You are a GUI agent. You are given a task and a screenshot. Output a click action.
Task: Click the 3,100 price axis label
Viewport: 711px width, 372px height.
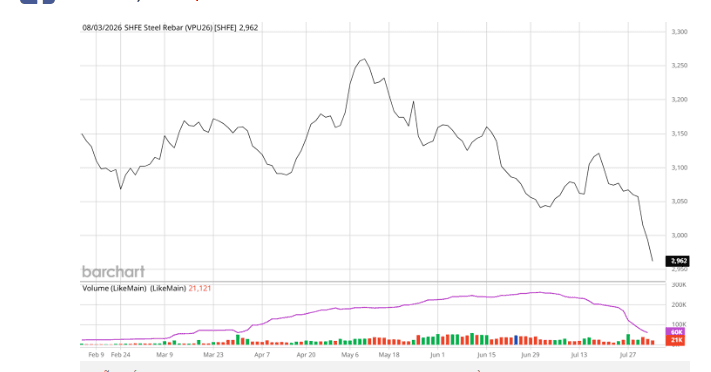click(x=679, y=168)
